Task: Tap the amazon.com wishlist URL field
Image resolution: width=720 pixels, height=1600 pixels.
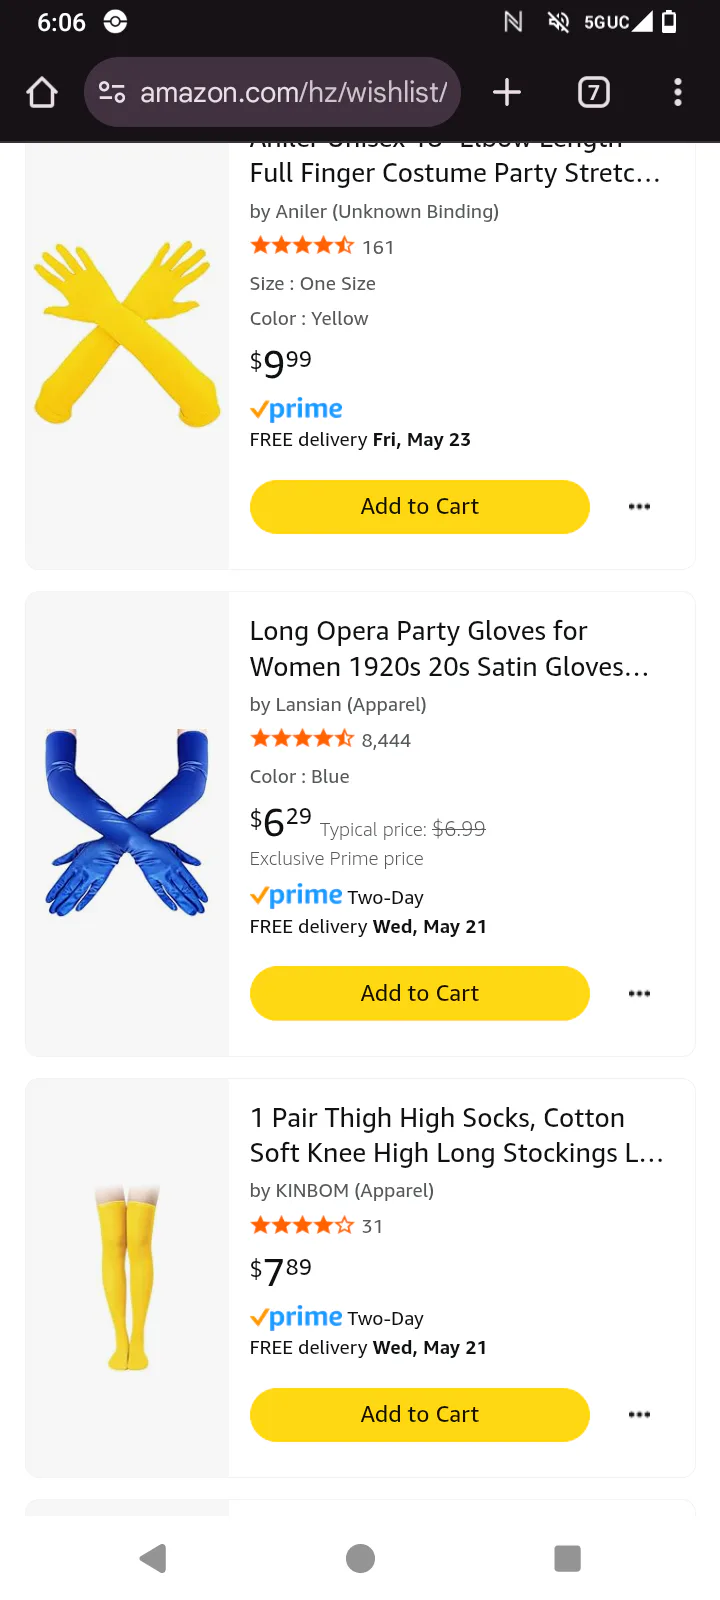Action: tap(293, 93)
